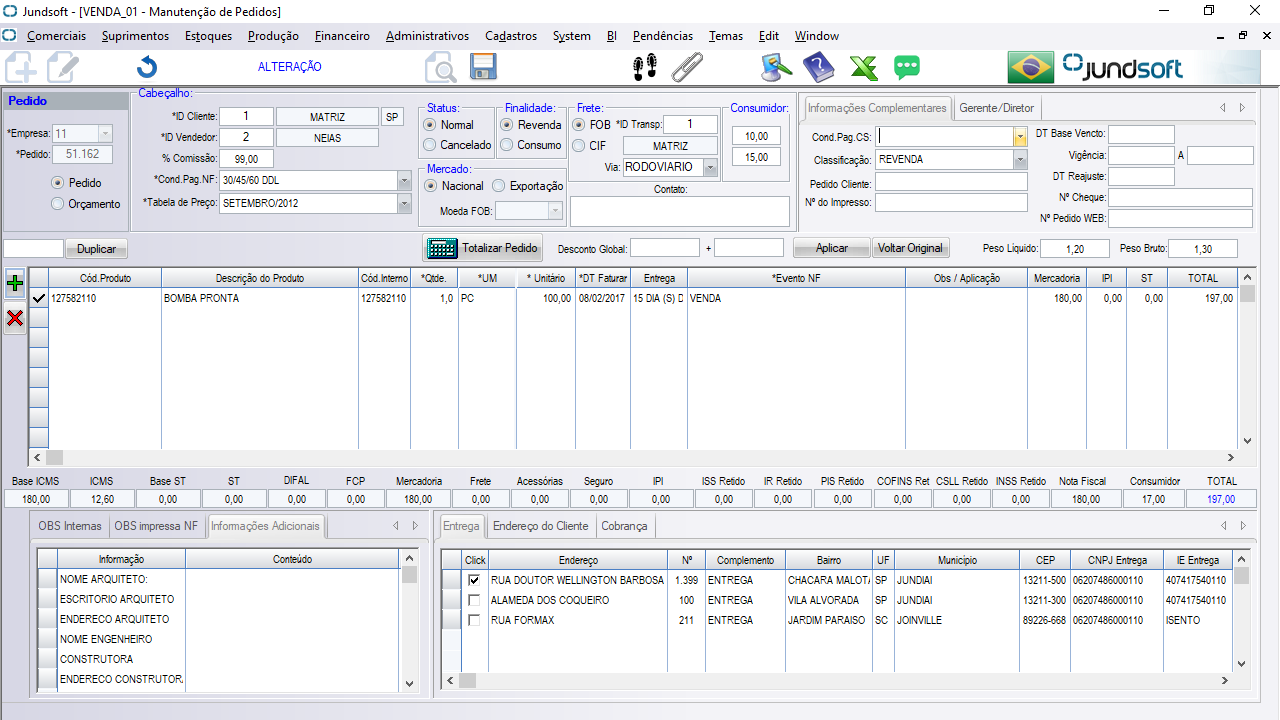Open the Classificação Revenda dropdown
This screenshot has height=720, width=1280.
click(x=1020, y=160)
